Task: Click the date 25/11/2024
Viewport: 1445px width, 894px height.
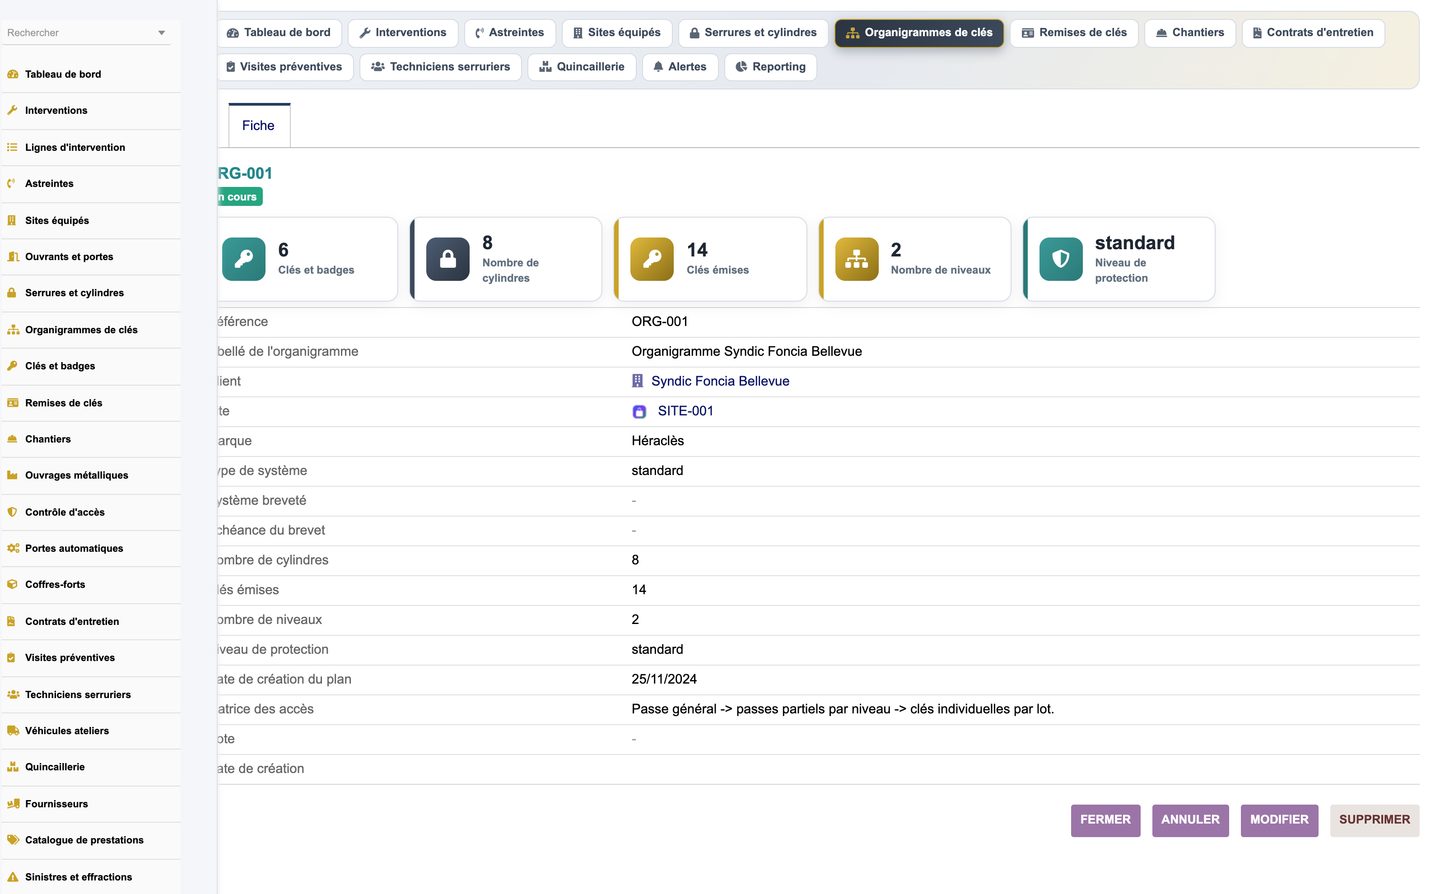Action: (x=664, y=679)
